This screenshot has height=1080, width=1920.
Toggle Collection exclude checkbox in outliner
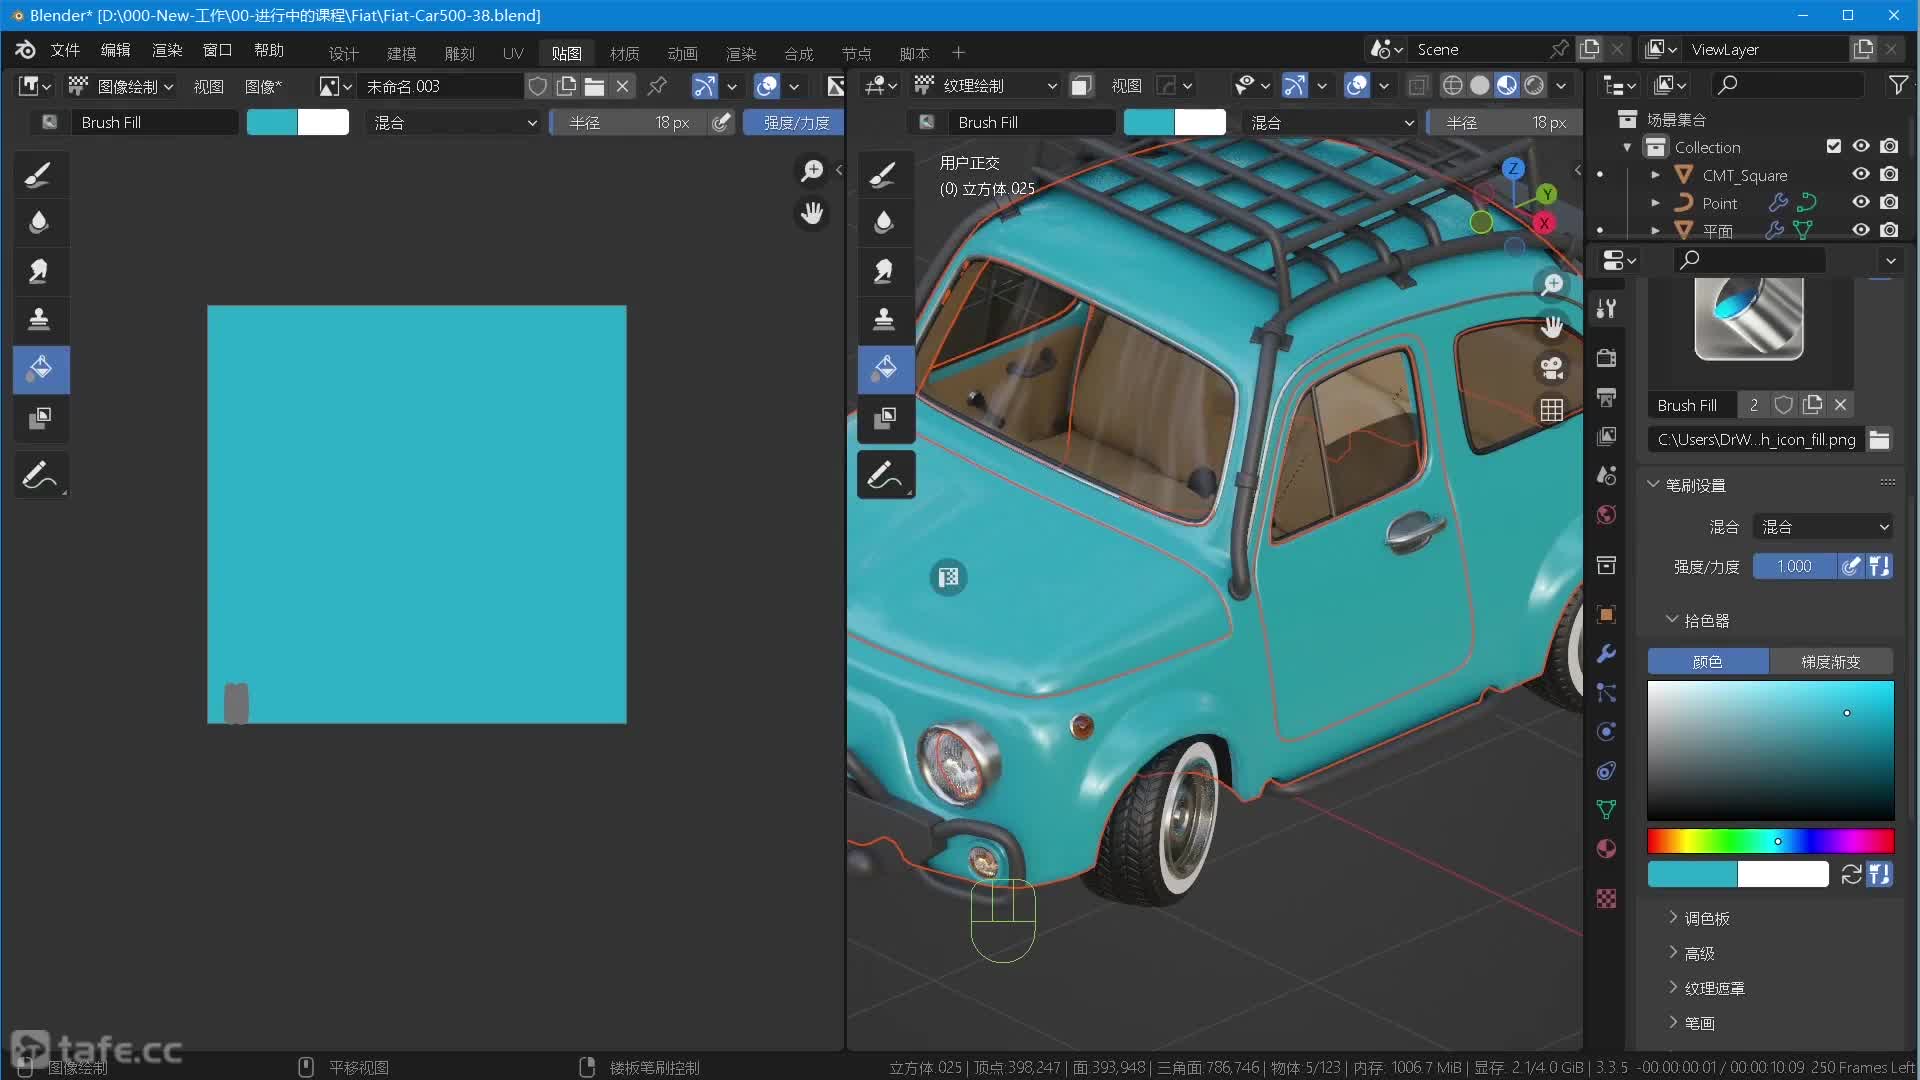(x=1833, y=147)
